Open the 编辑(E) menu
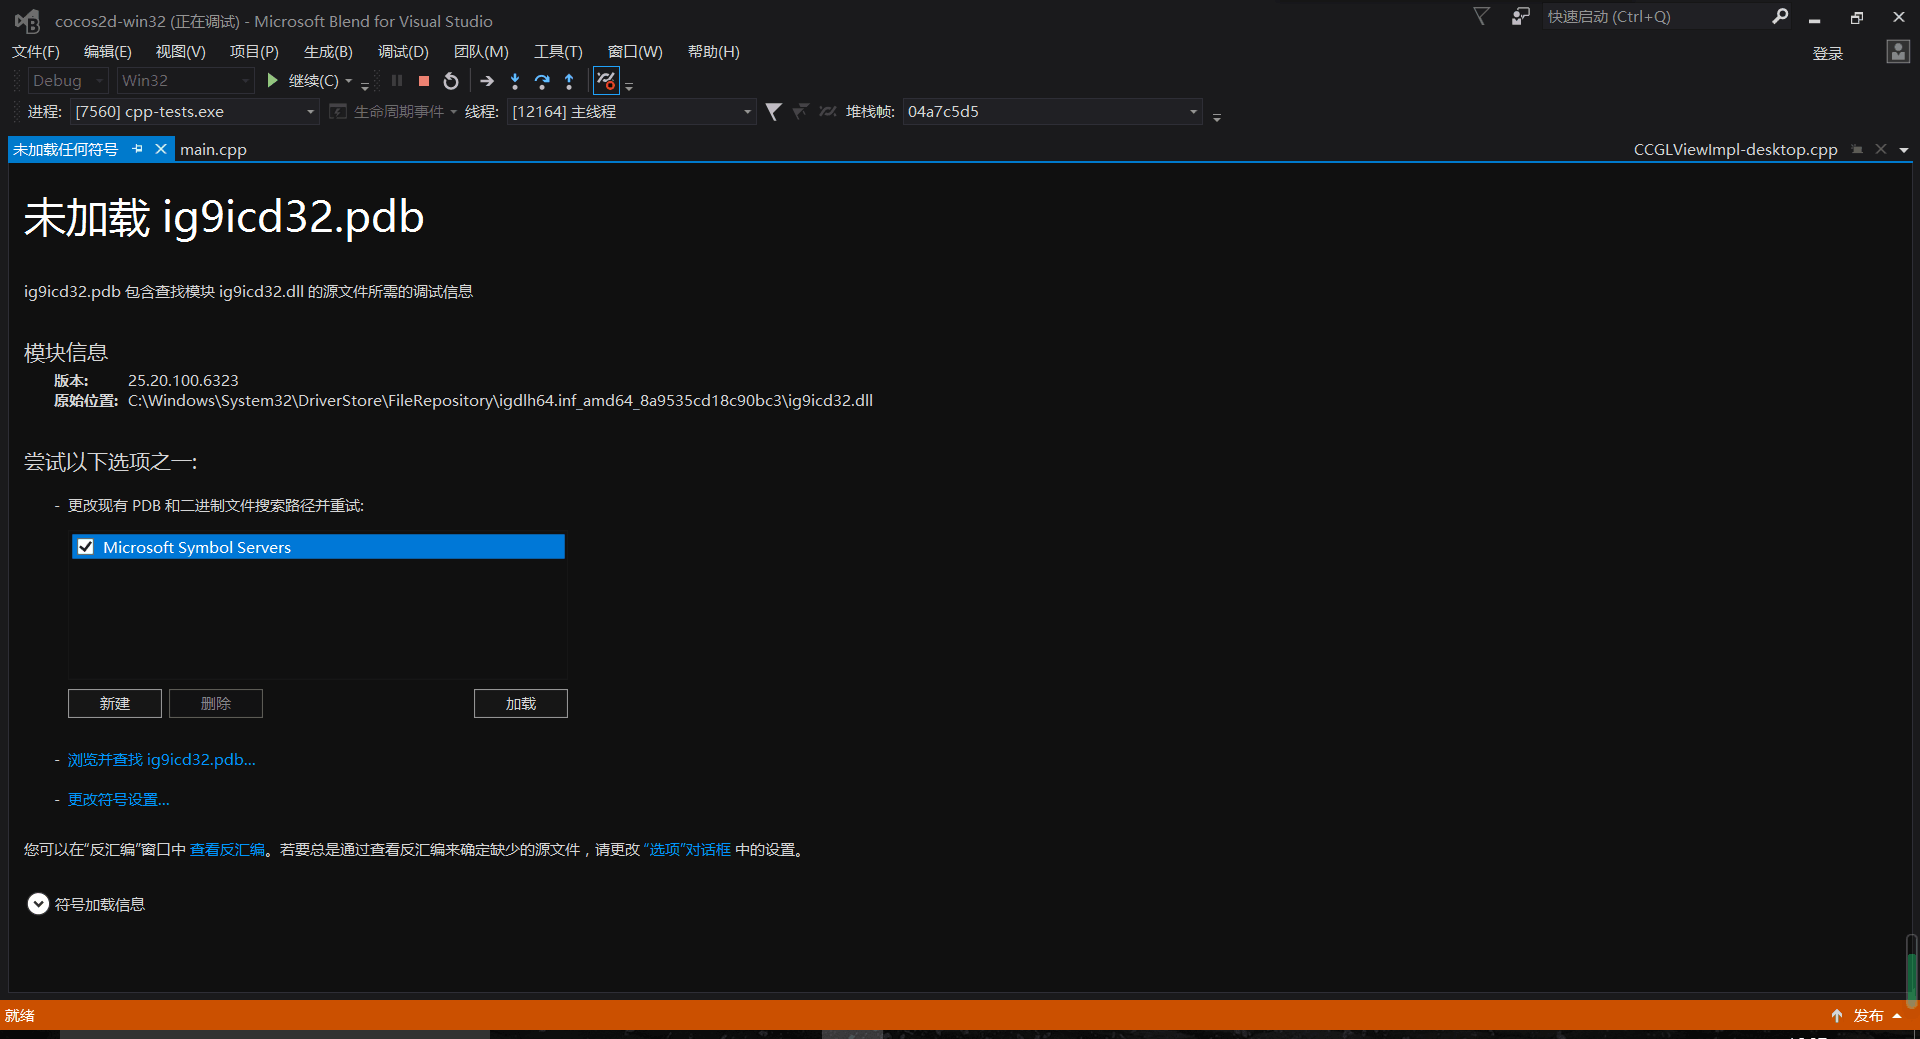Viewport: 1920px width, 1039px height. [108, 52]
